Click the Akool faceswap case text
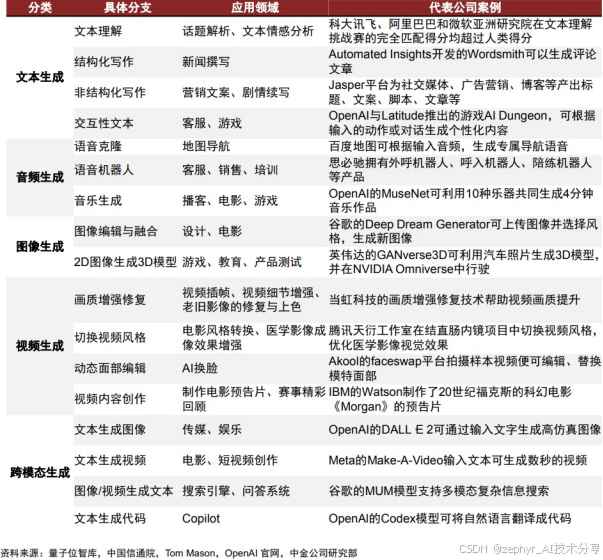Viewport: 603px width, 560px height. pos(465,368)
